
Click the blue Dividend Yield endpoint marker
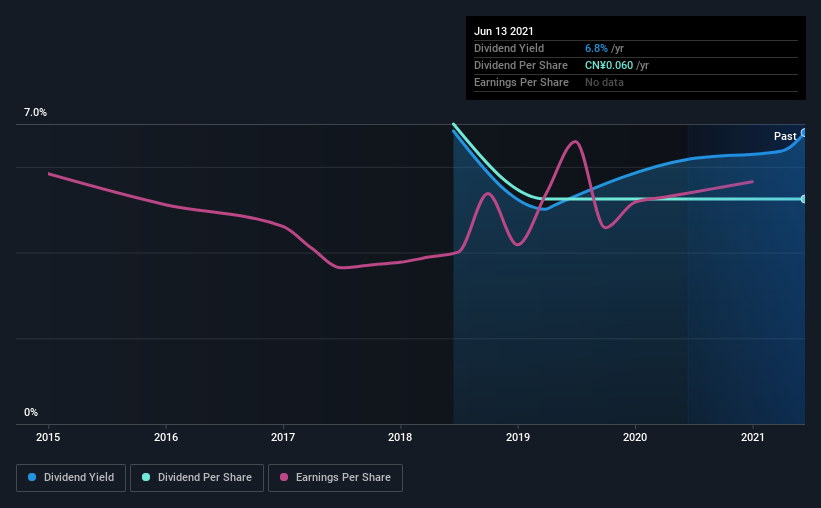point(804,133)
